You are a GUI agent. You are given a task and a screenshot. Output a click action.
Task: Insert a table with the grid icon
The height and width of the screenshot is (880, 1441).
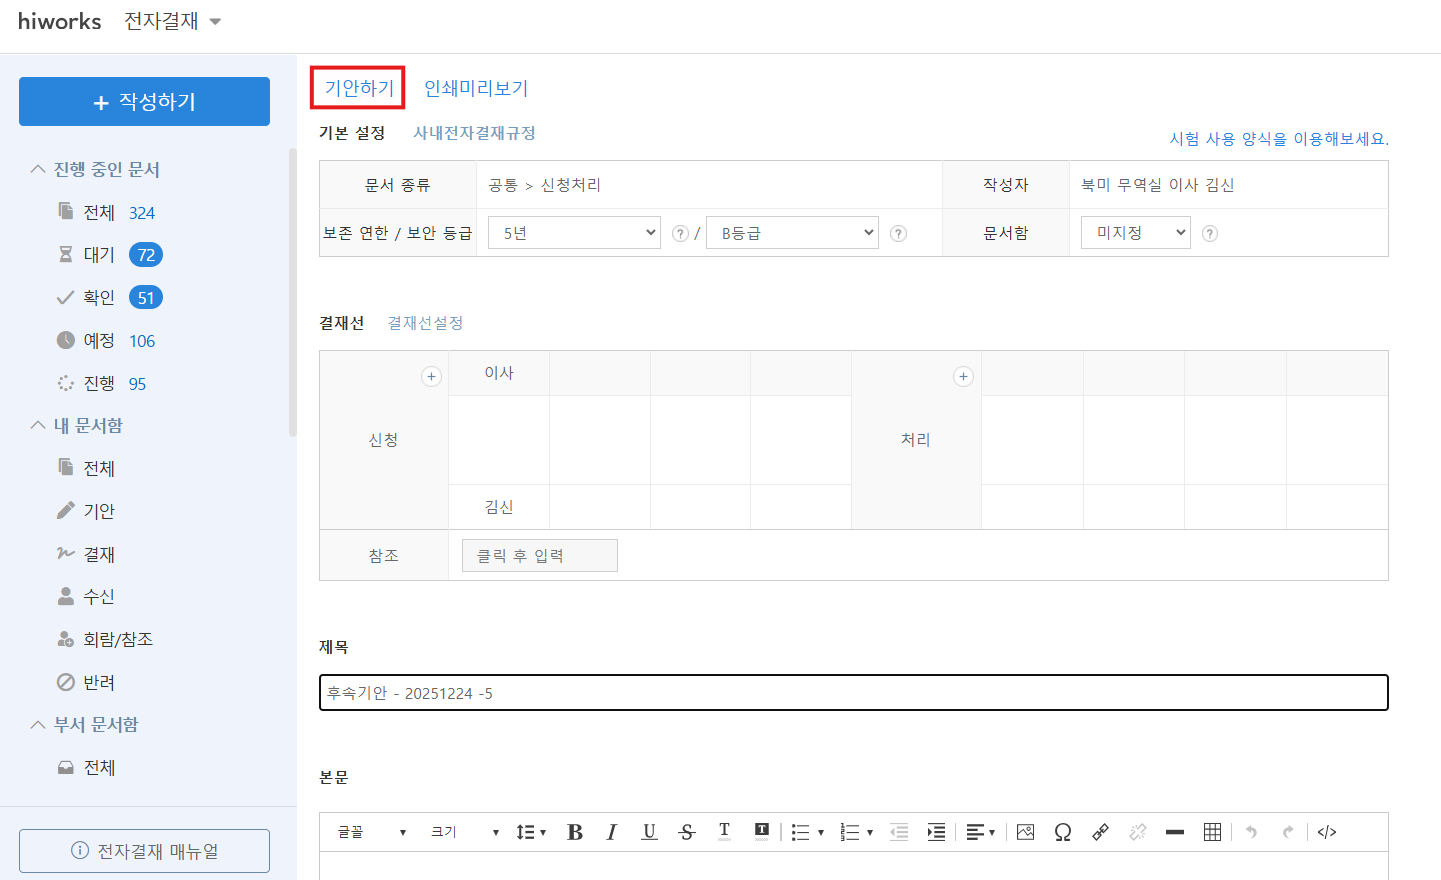pyautogui.click(x=1212, y=832)
